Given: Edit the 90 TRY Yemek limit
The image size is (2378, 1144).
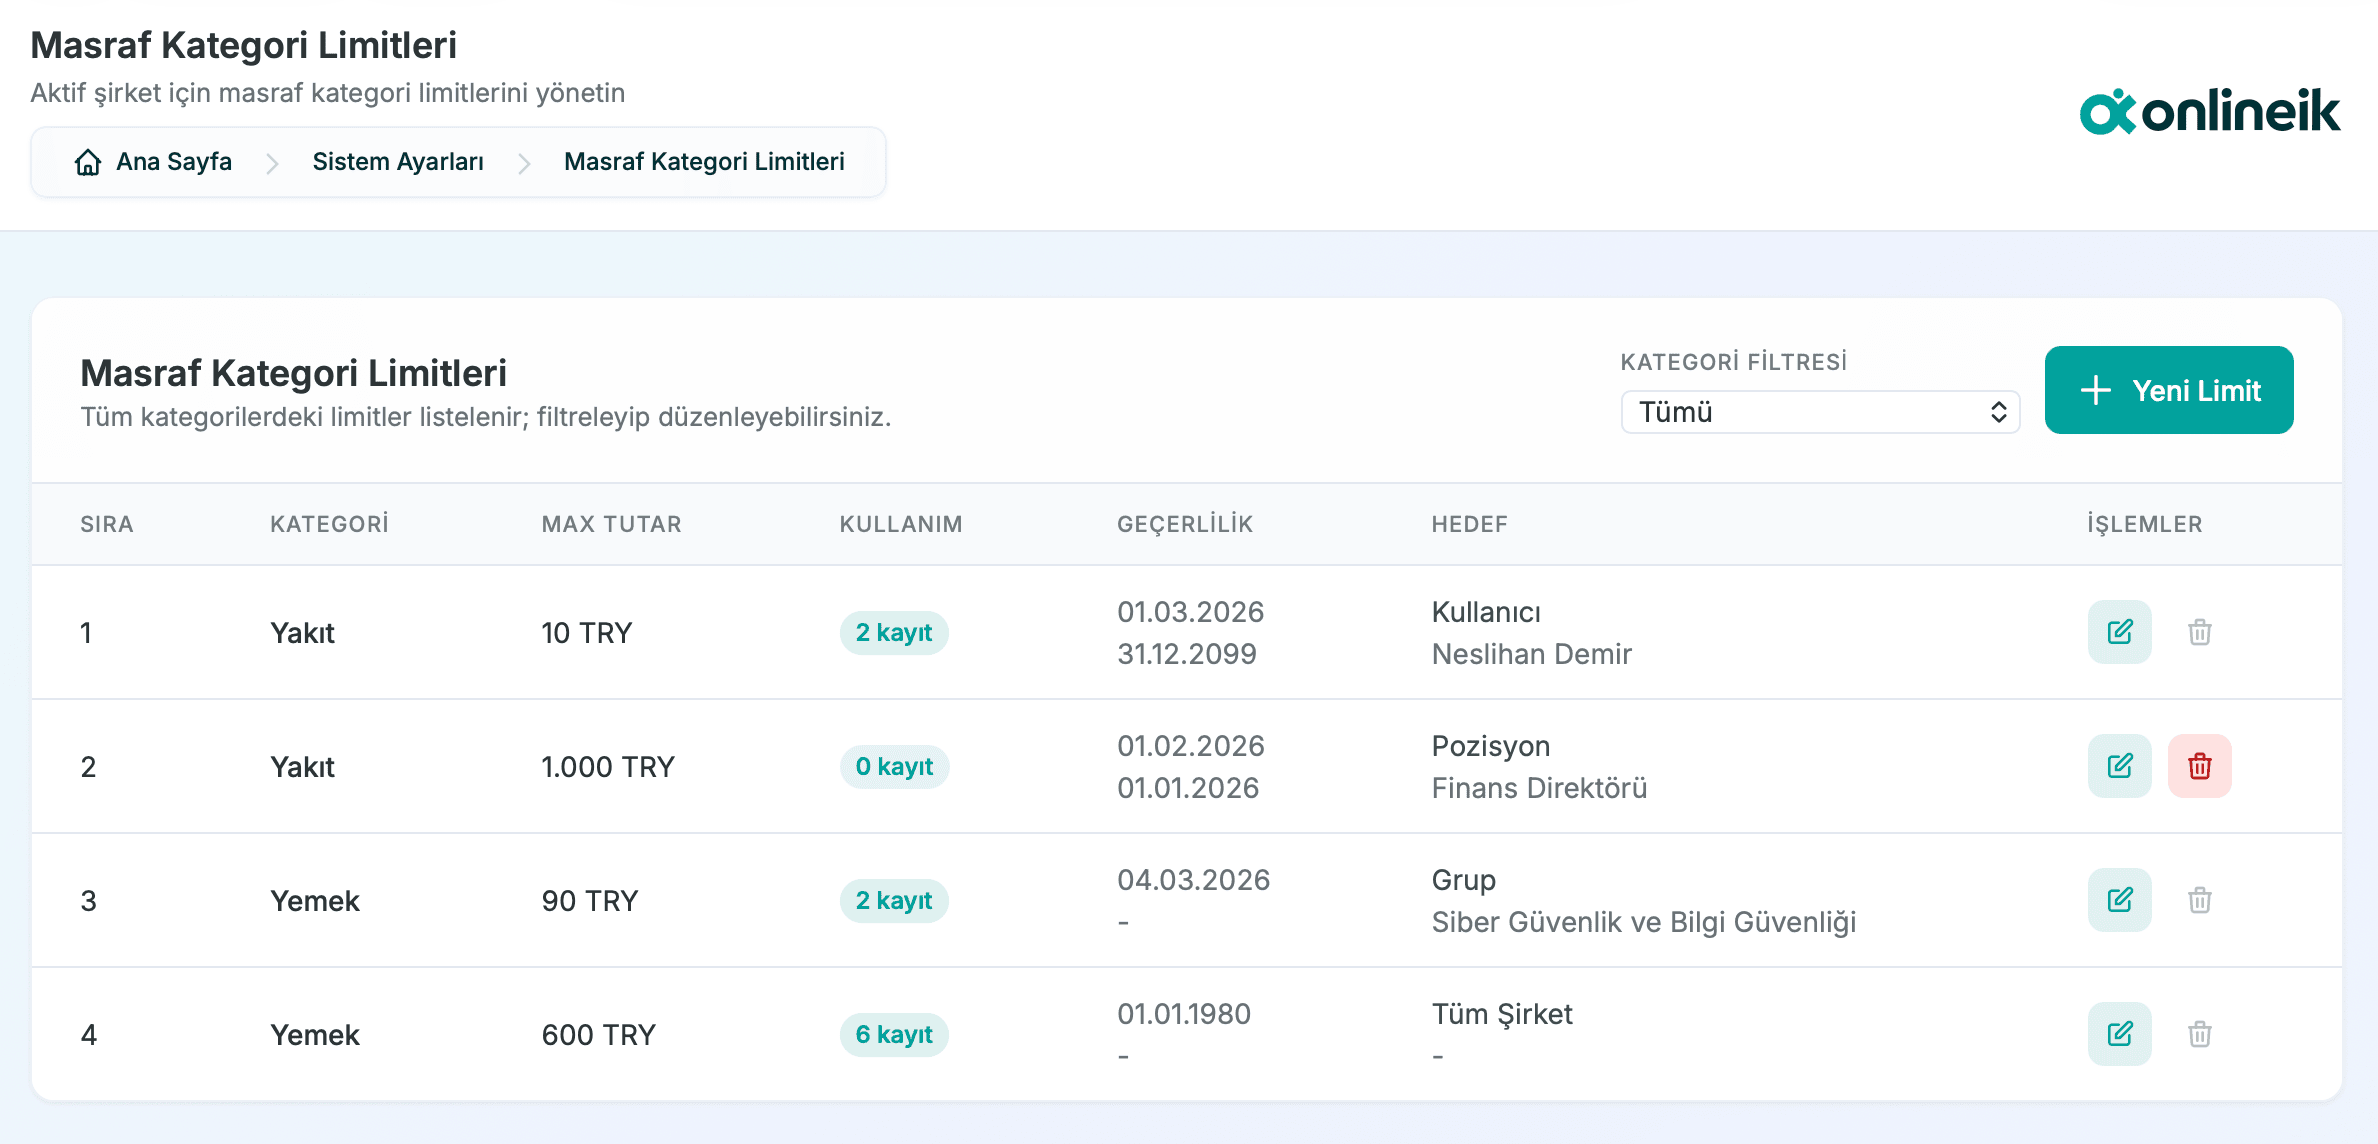Looking at the screenshot, I should click(2119, 900).
